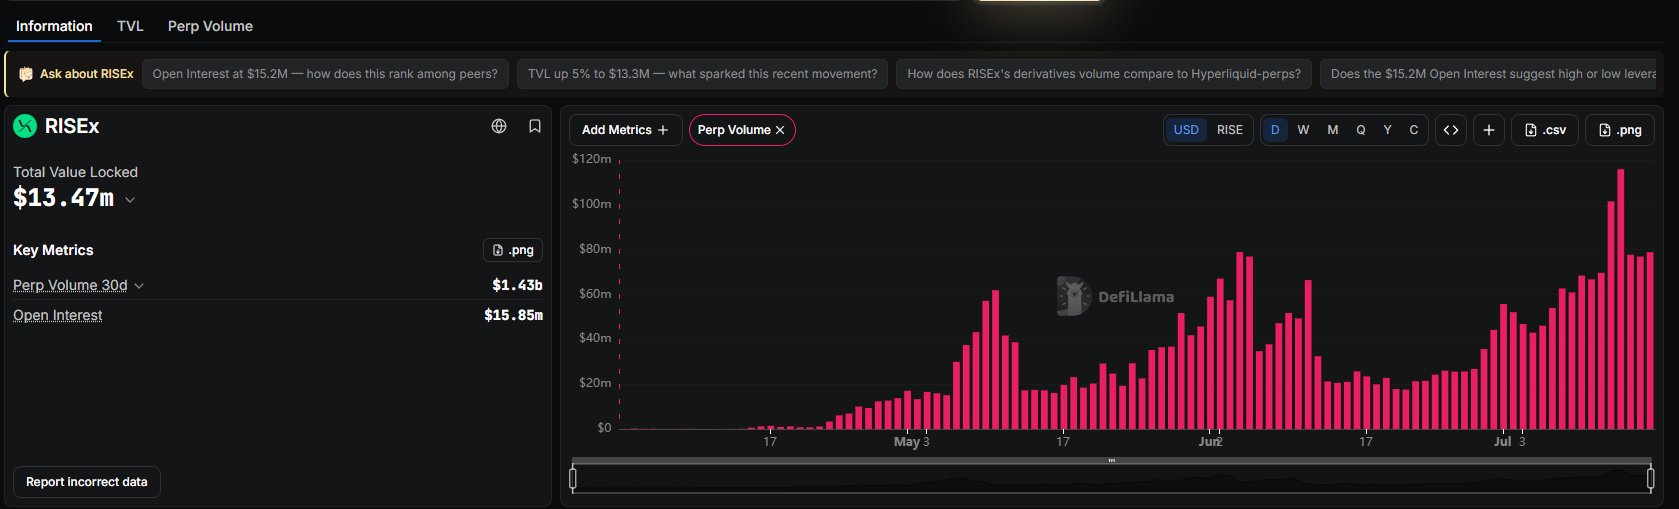This screenshot has width=1679, height=509.
Task: Switch to the Perp Volume tab
Action: [210, 26]
